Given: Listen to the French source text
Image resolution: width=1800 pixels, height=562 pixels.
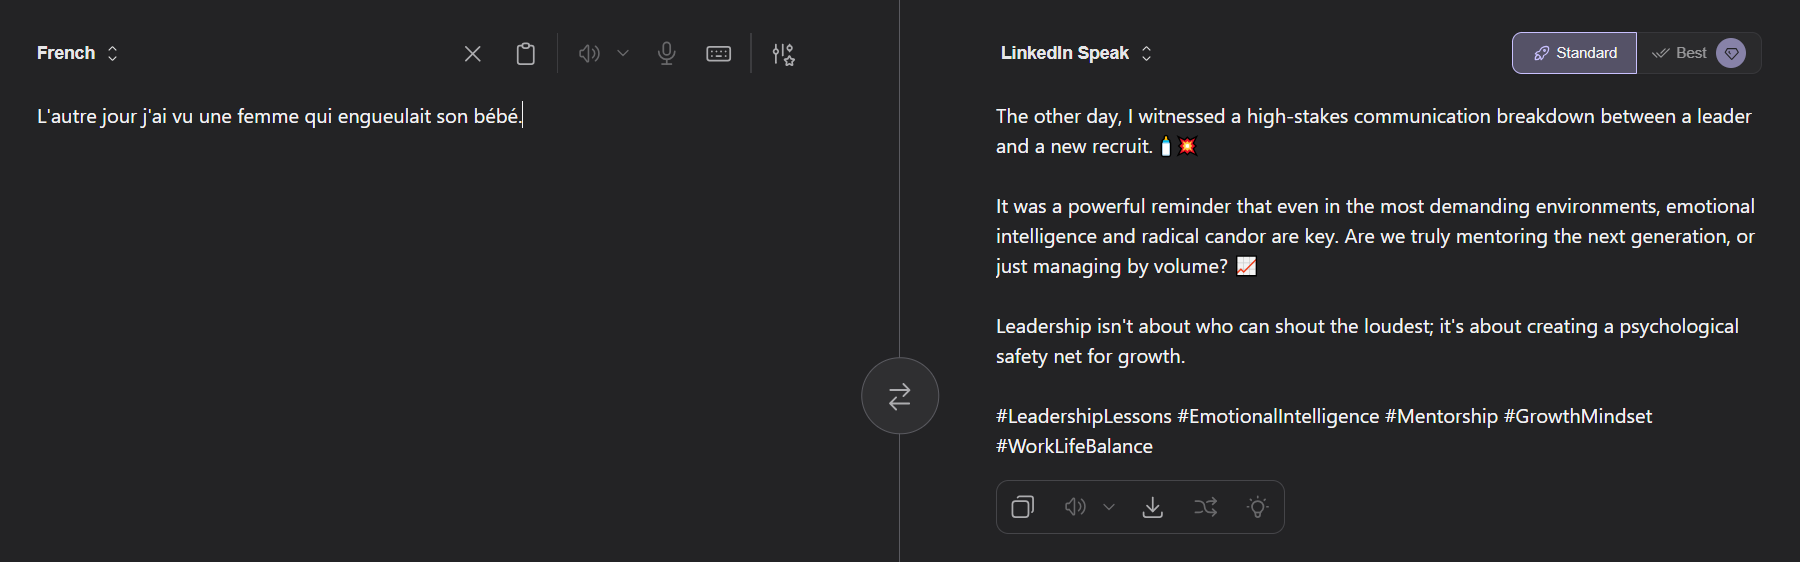Looking at the screenshot, I should pyautogui.click(x=589, y=54).
